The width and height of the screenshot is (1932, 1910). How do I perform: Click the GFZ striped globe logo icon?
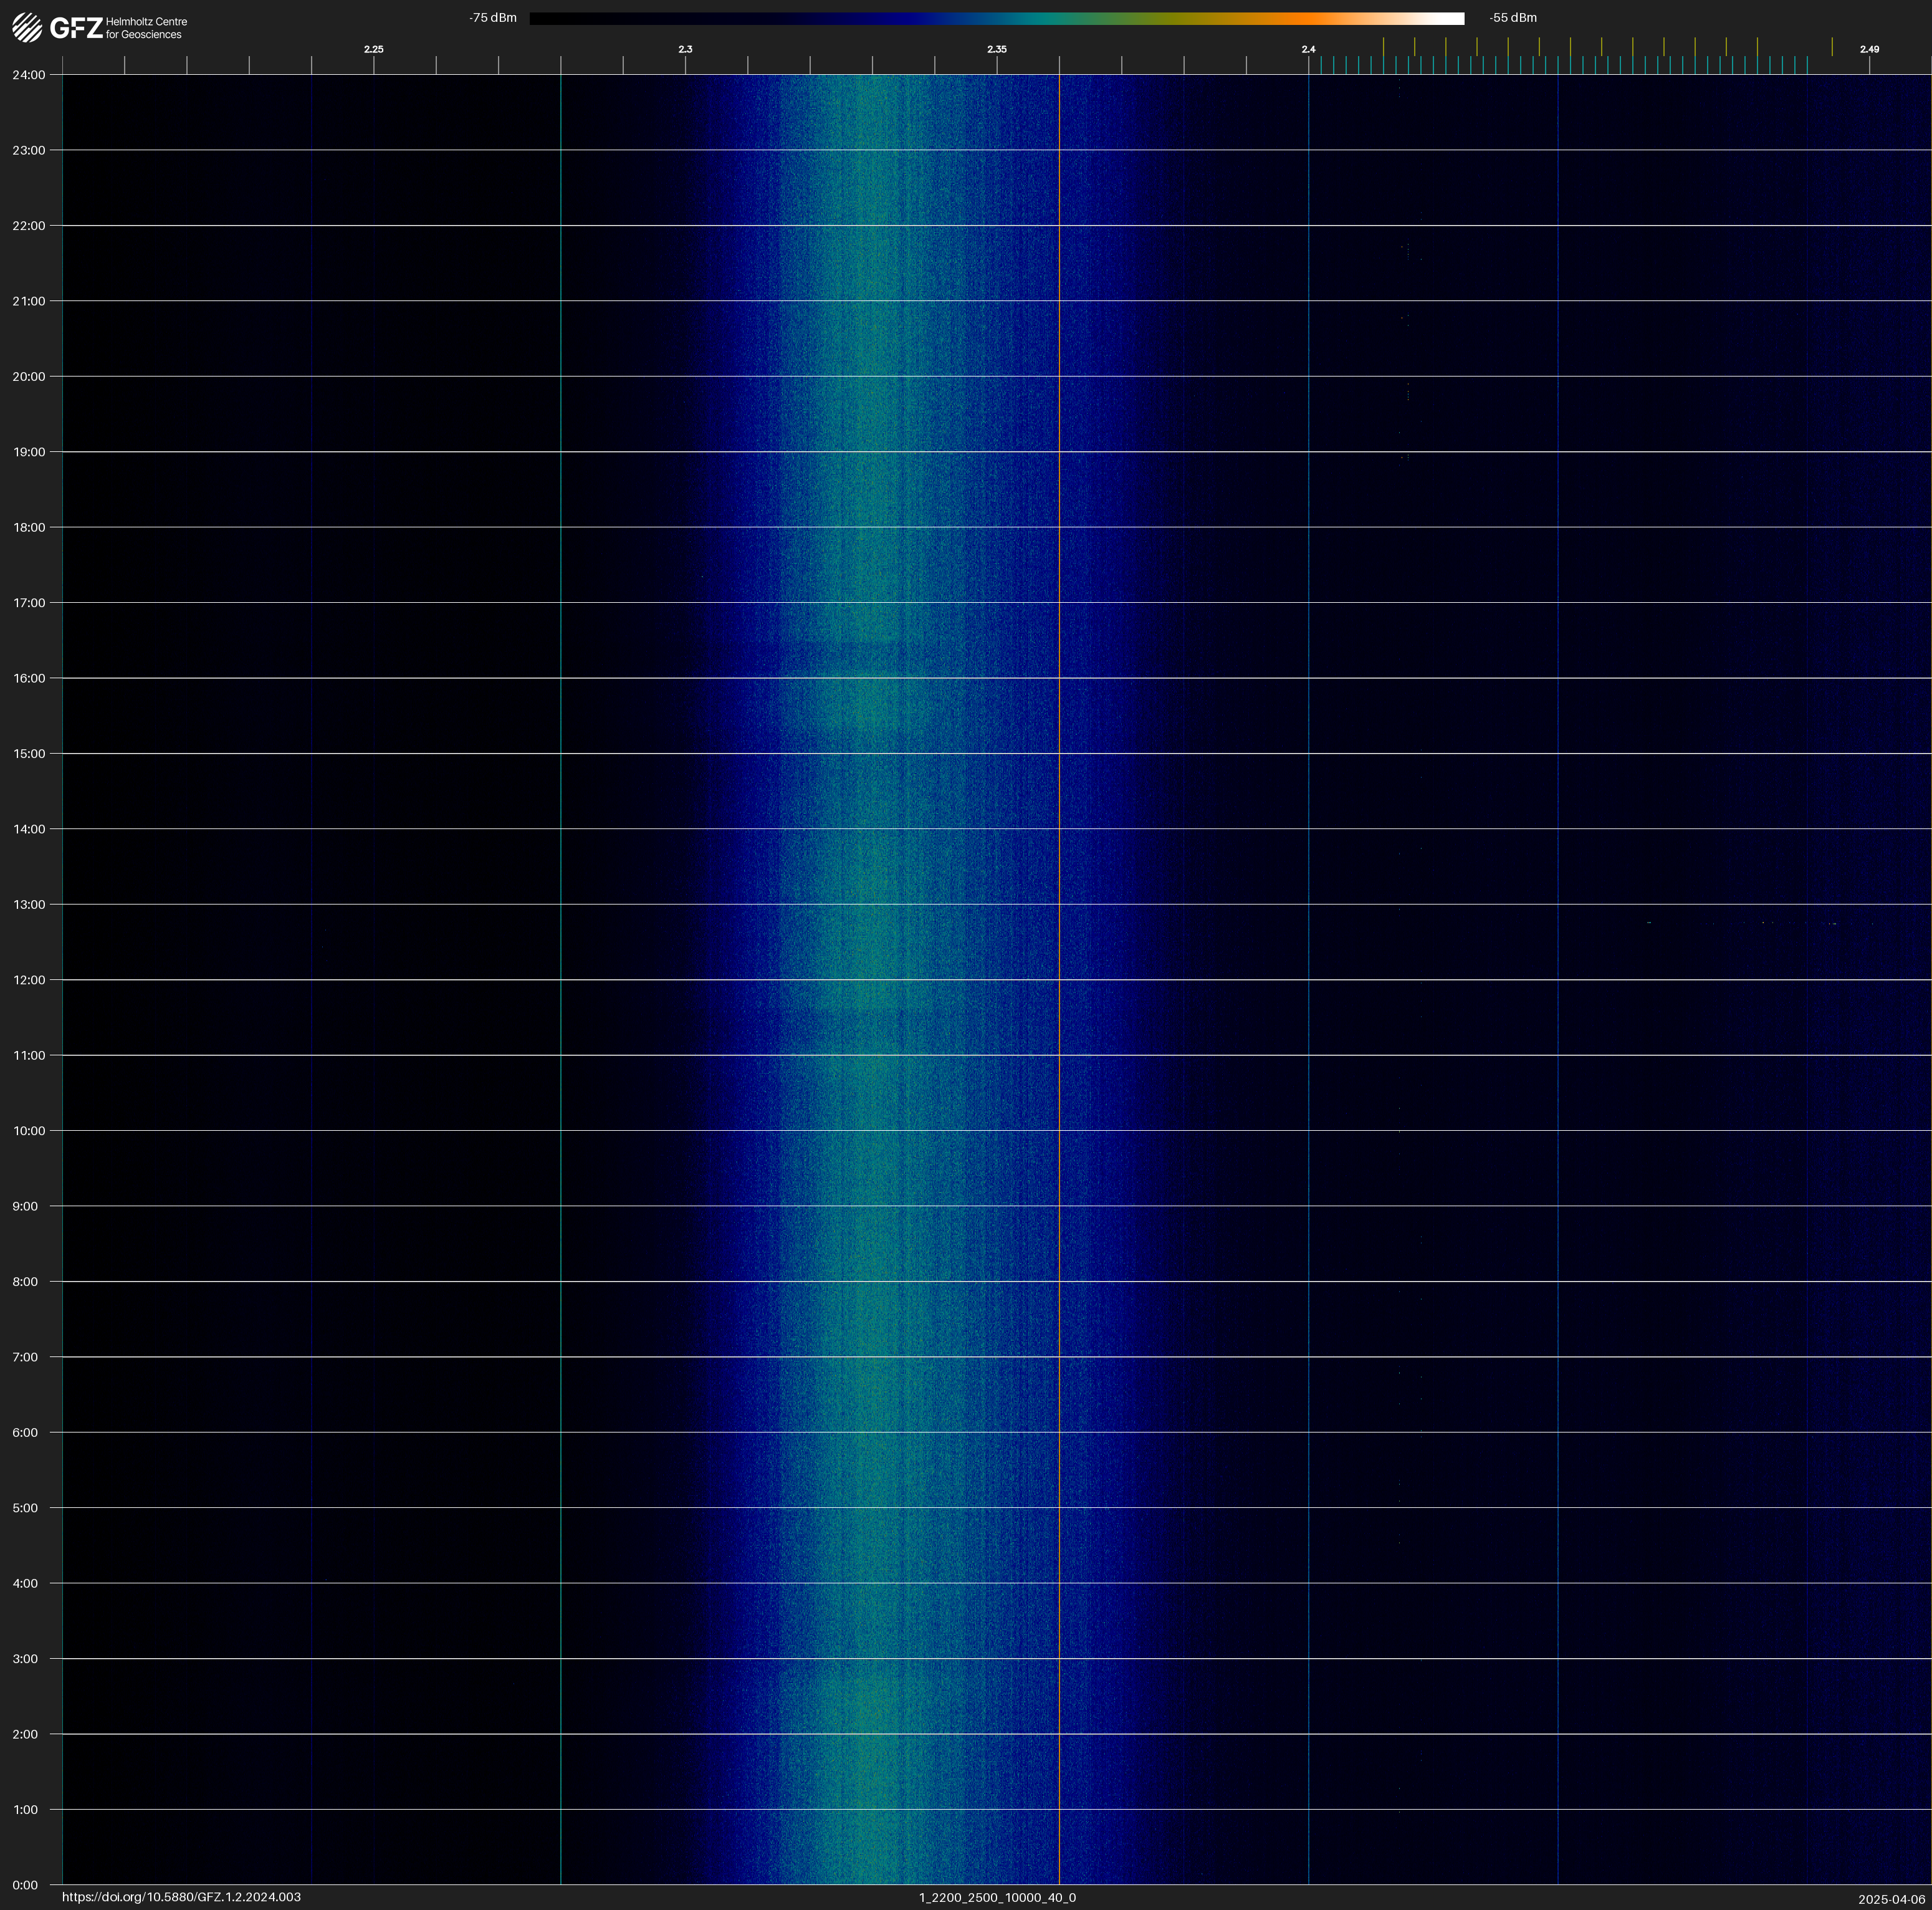[x=27, y=28]
